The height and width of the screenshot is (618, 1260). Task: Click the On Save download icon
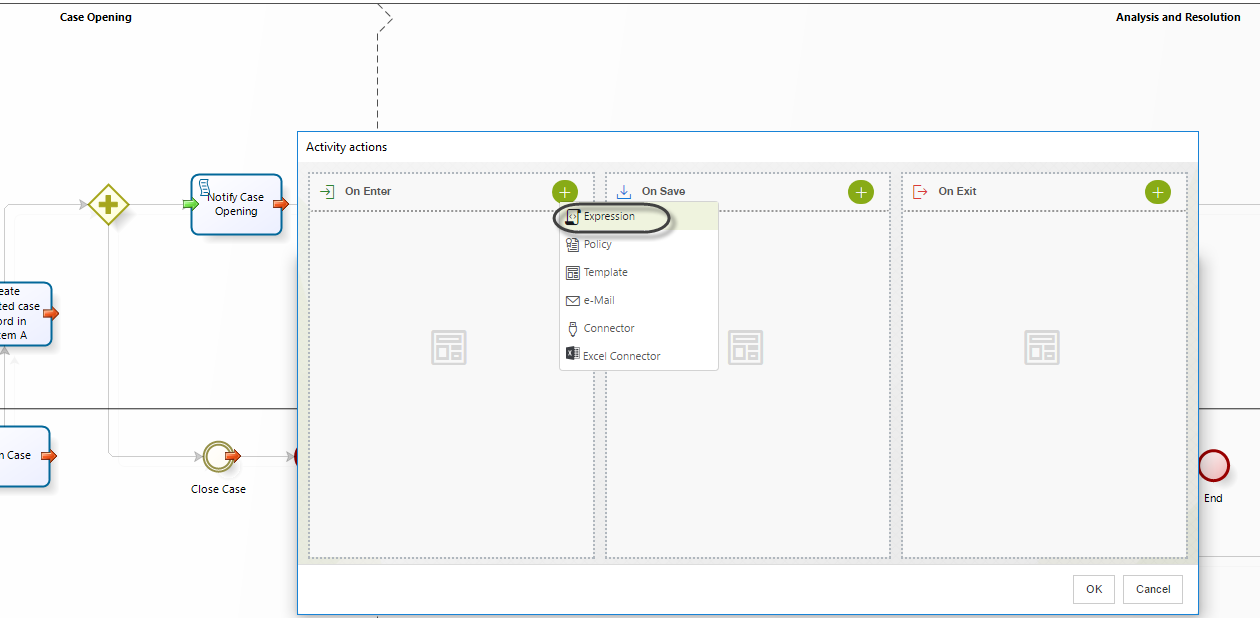pos(624,191)
